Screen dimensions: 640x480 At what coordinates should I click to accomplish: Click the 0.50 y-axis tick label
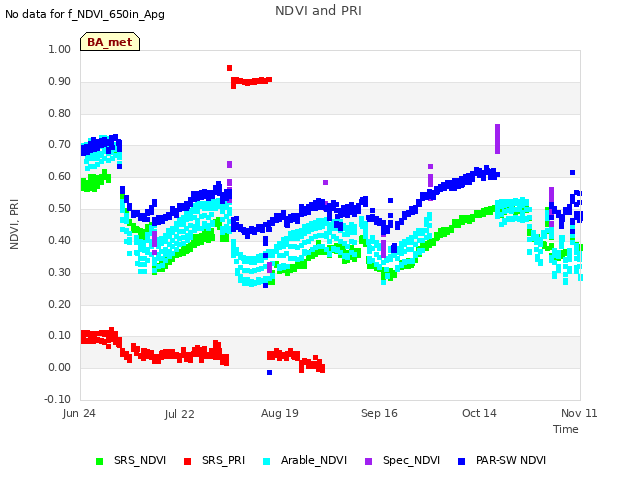pyautogui.click(x=60, y=208)
